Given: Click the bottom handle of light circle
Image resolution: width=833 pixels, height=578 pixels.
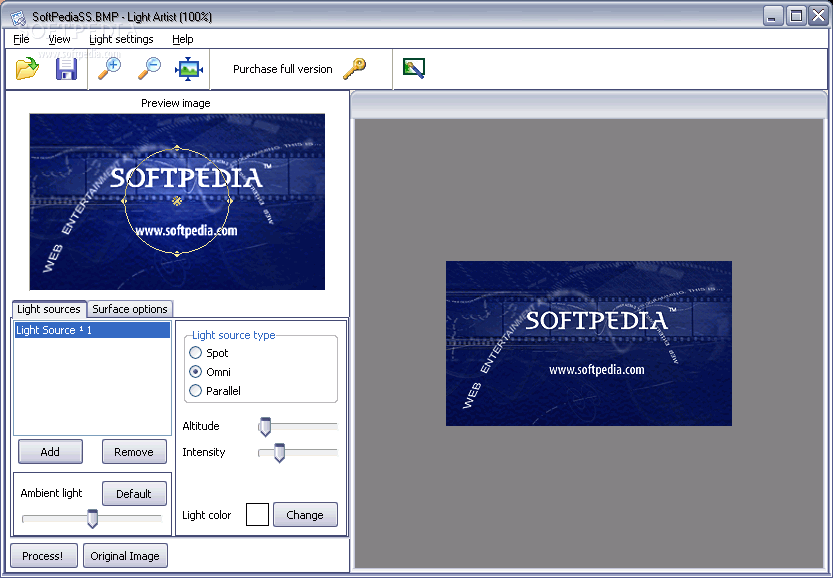Looking at the screenshot, I should 177,254.
